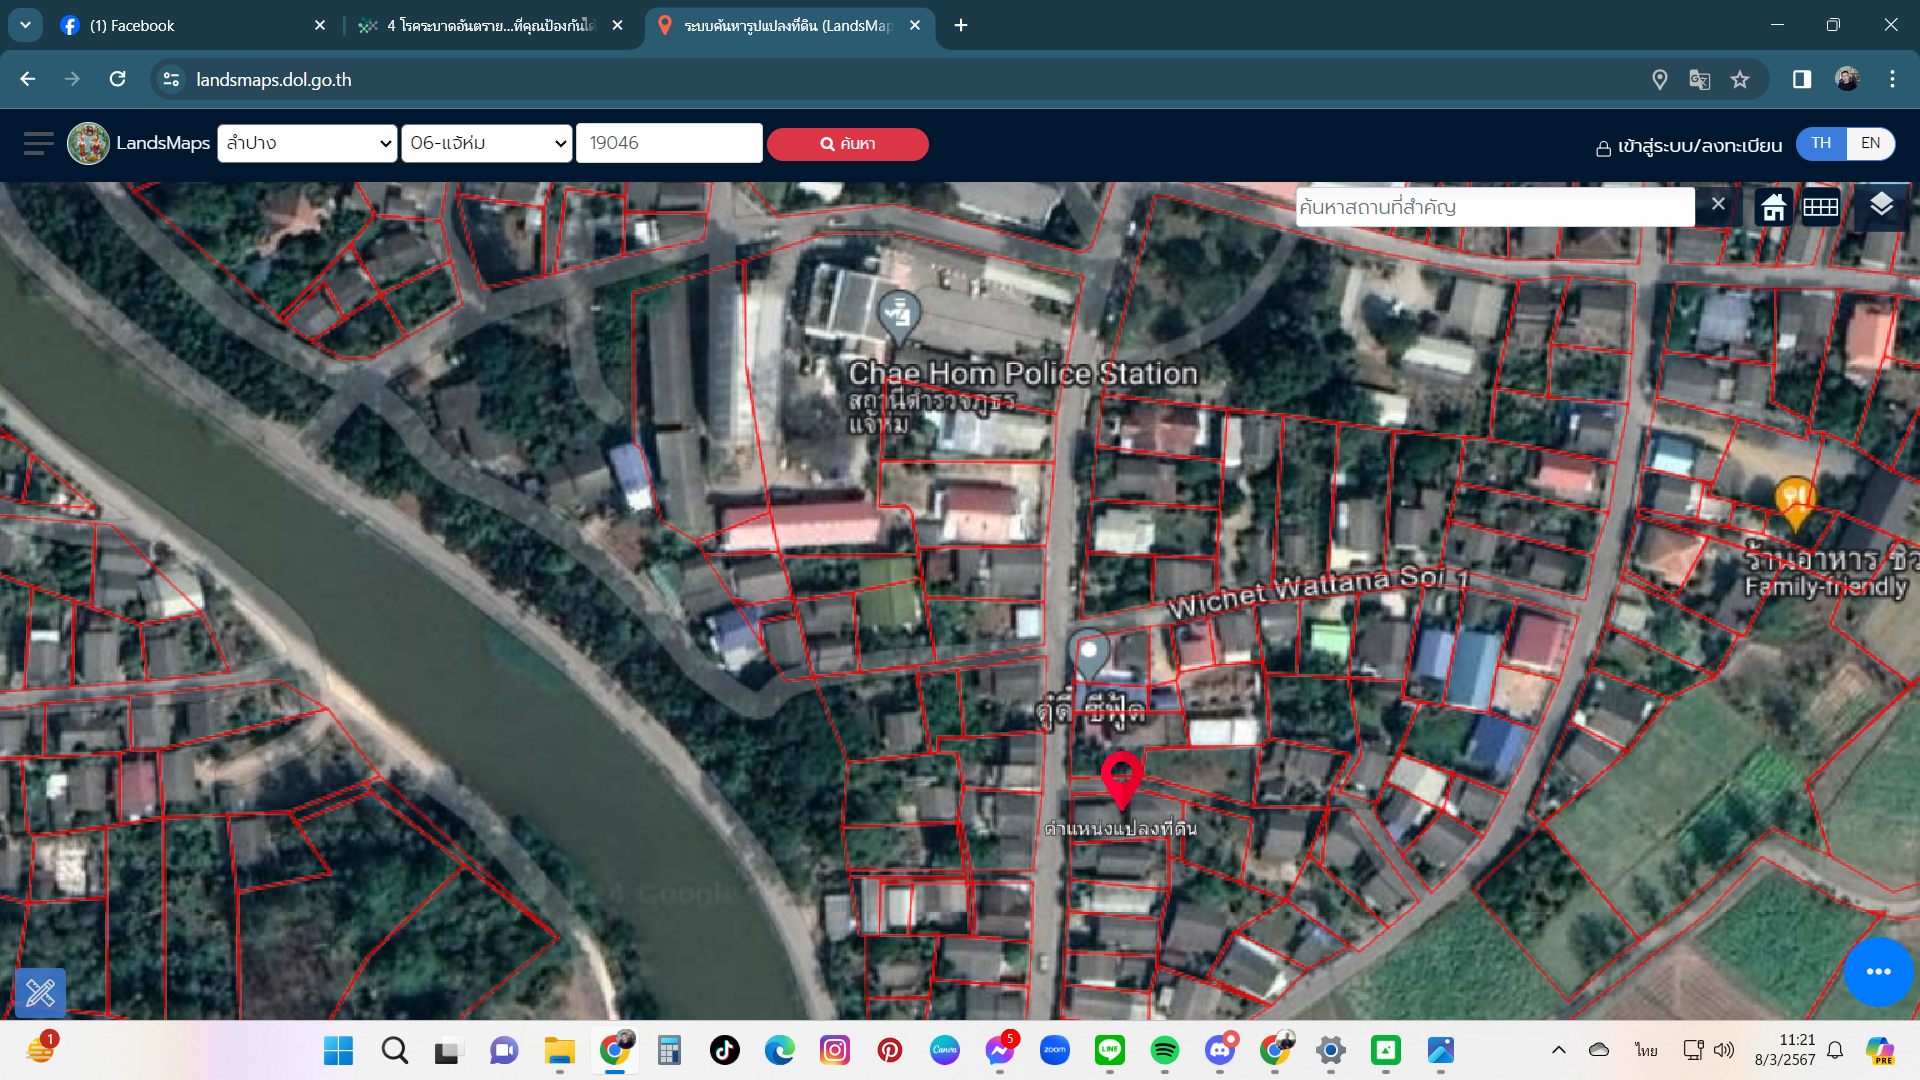This screenshot has width=1920, height=1080.
Task: Open the browser side panel icon
Action: coord(1802,79)
